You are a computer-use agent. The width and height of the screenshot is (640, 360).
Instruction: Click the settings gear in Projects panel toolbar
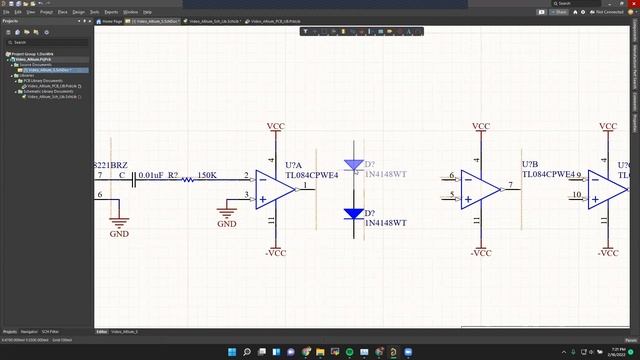[46, 32]
